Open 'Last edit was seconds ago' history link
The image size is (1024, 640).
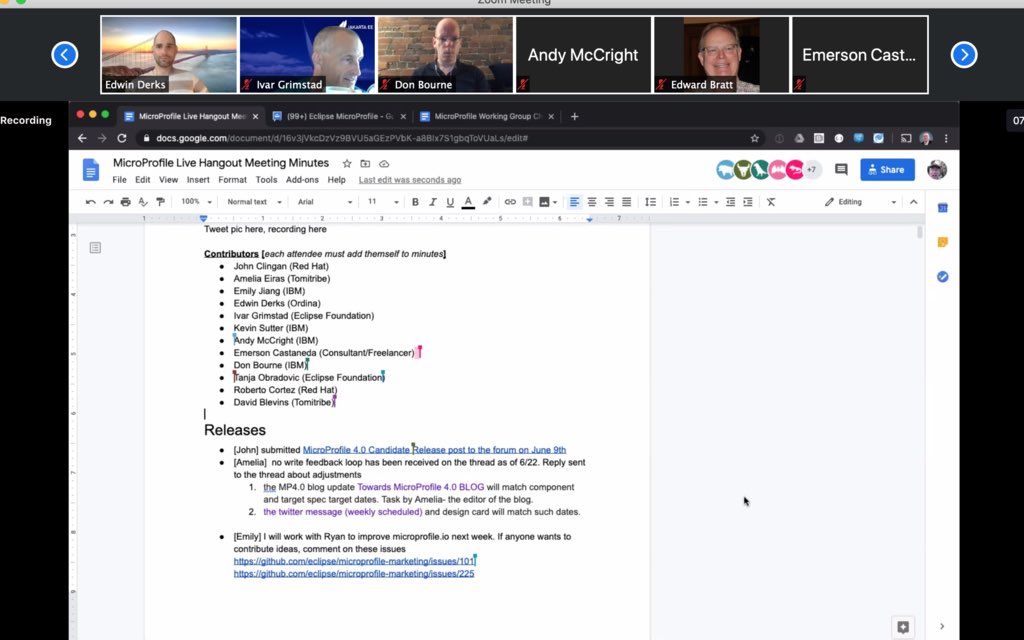tap(409, 180)
